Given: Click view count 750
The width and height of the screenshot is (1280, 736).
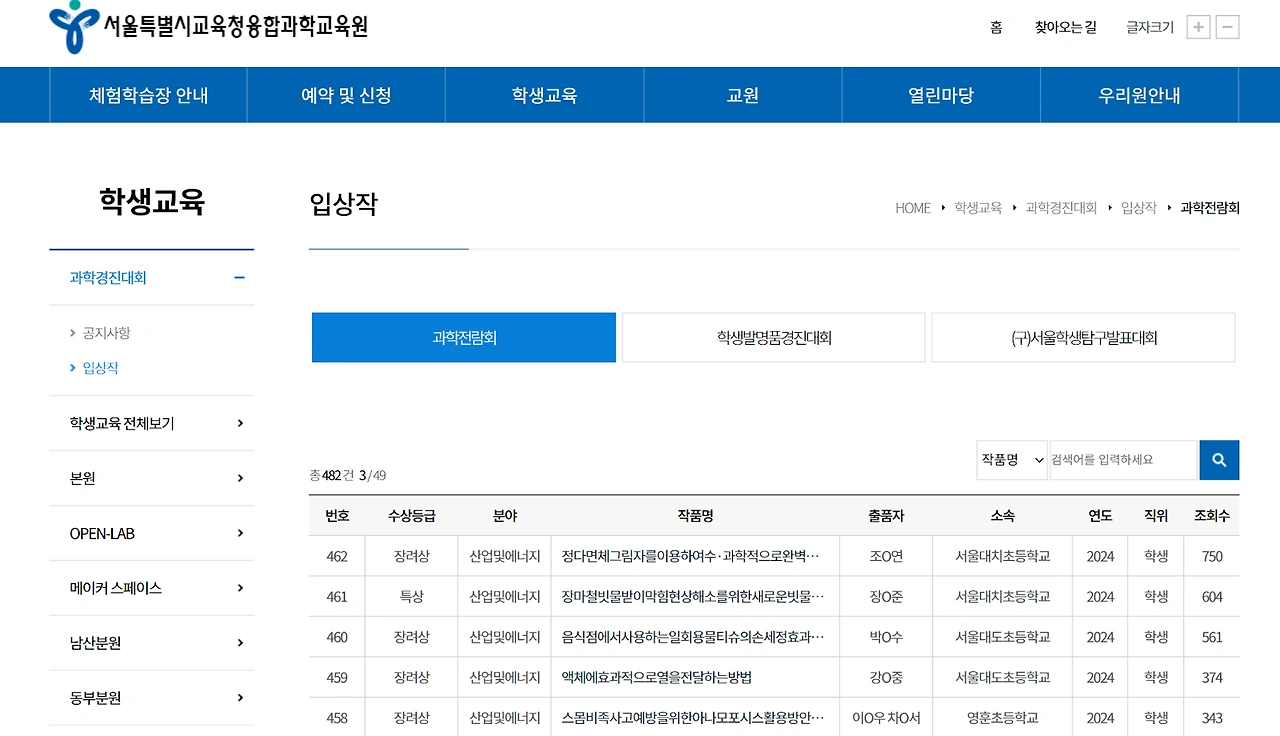Looking at the screenshot, I should (1212, 556).
